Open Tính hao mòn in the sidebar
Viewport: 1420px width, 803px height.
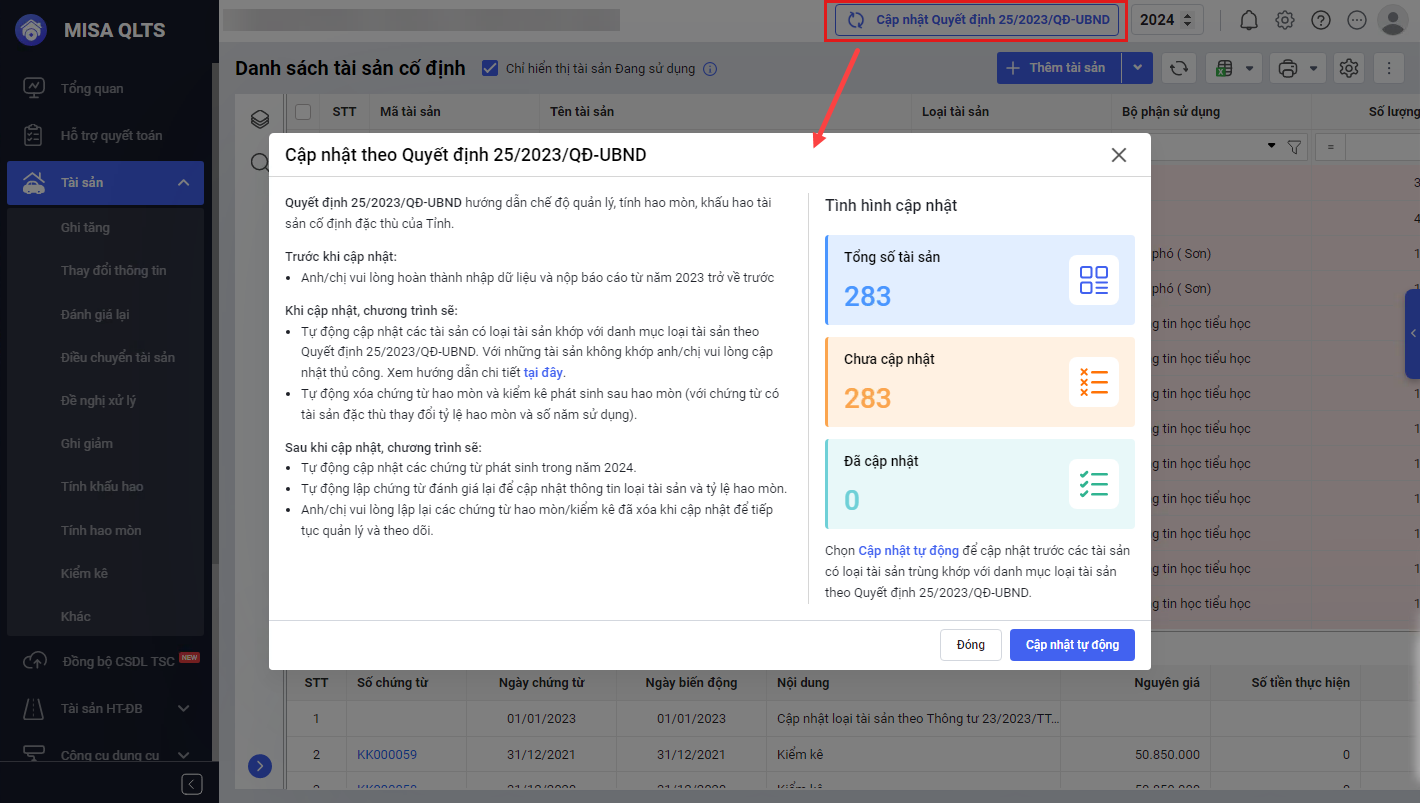(101, 530)
